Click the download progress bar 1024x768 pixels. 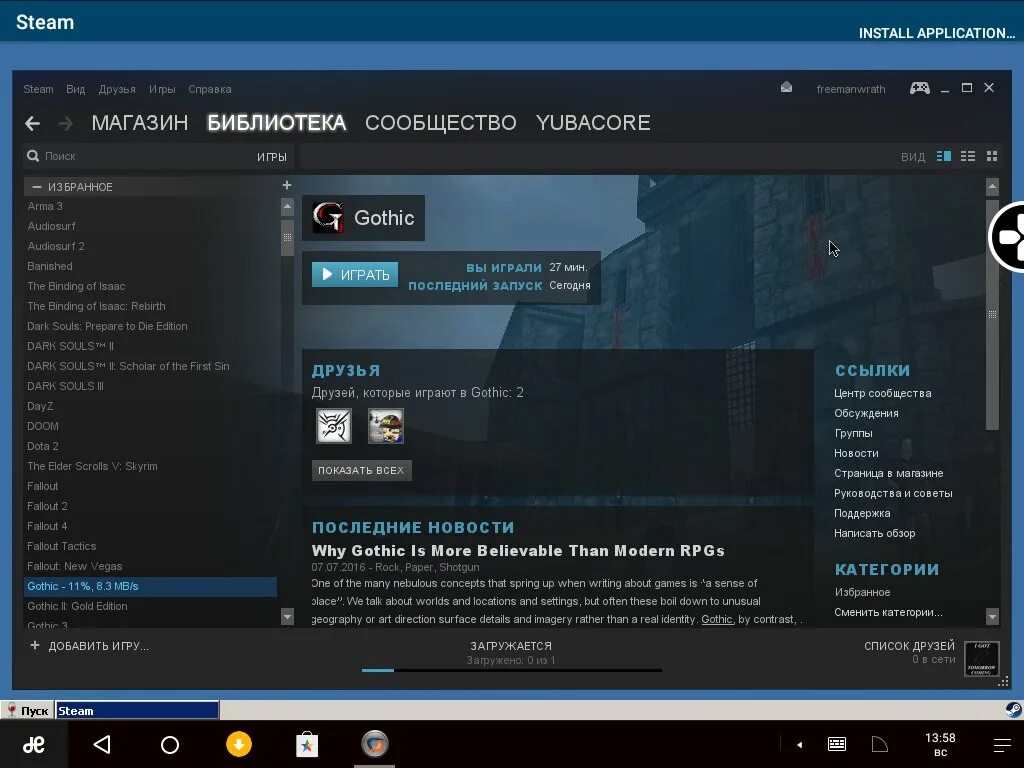coord(511,670)
